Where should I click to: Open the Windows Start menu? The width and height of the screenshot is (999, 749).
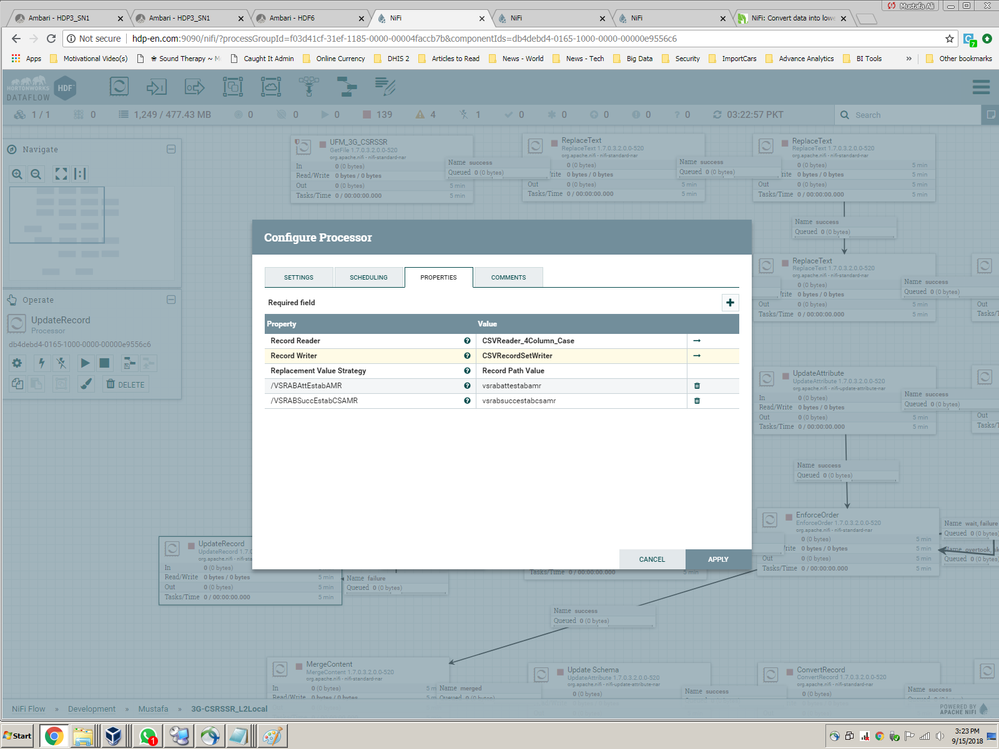point(17,736)
